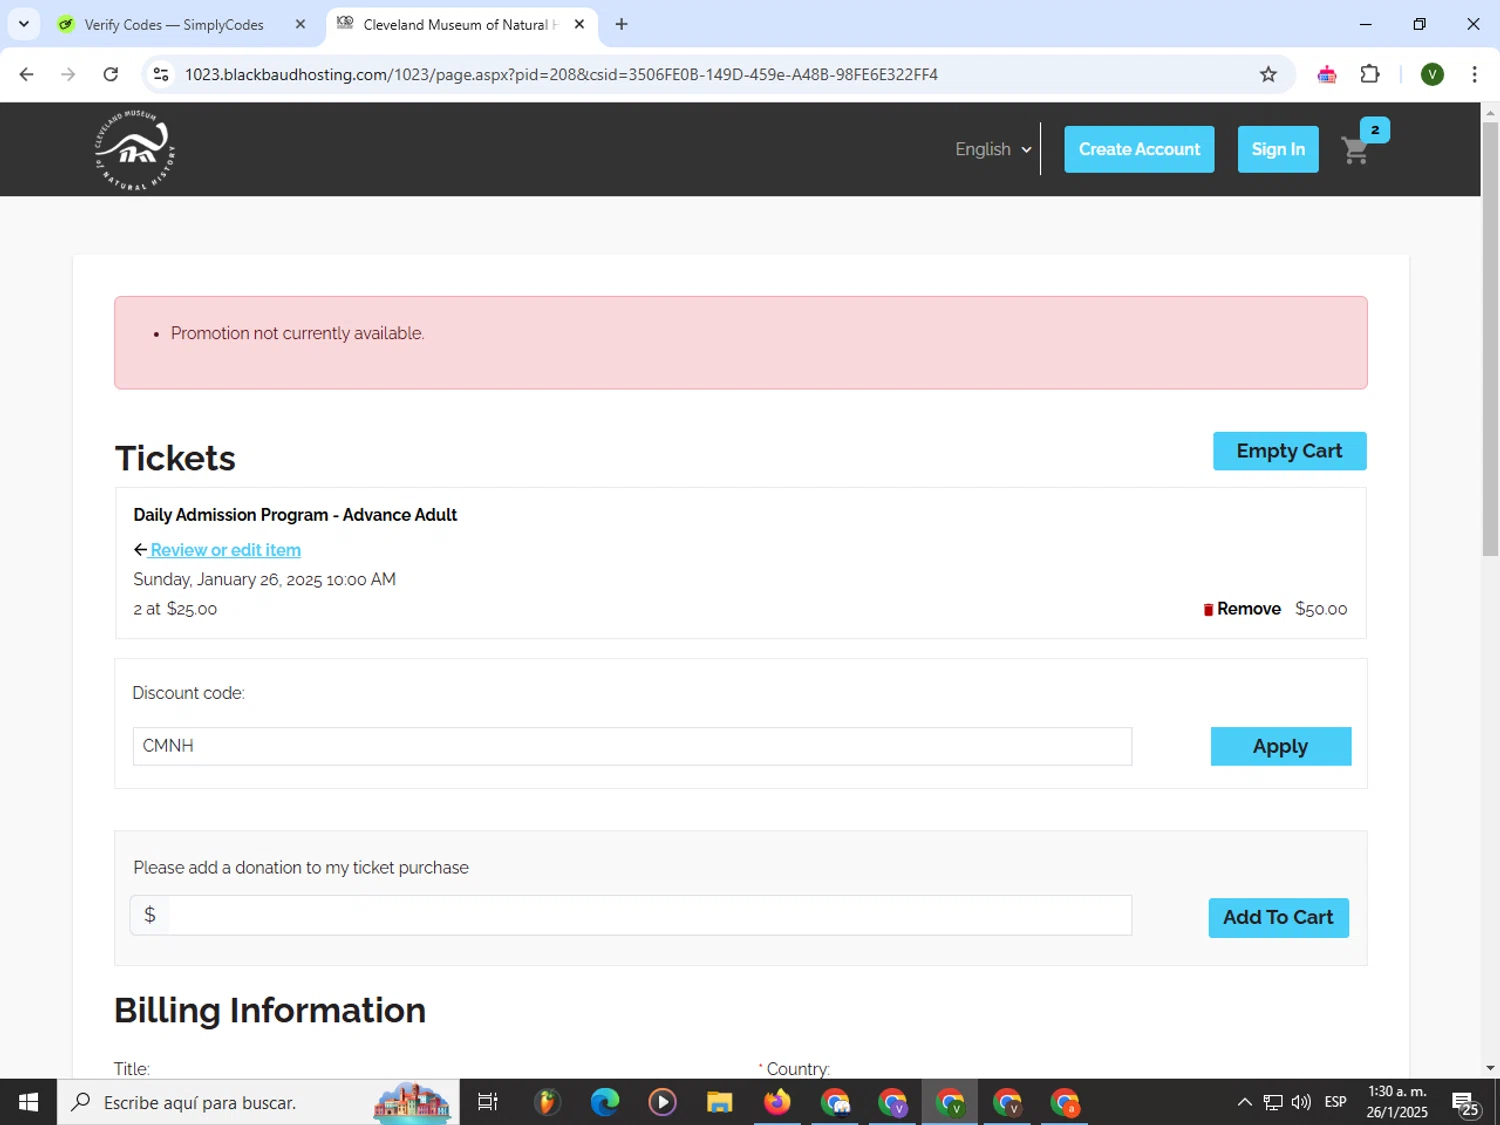Open new browser tab
The width and height of the screenshot is (1500, 1125).
tap(621, 24)
